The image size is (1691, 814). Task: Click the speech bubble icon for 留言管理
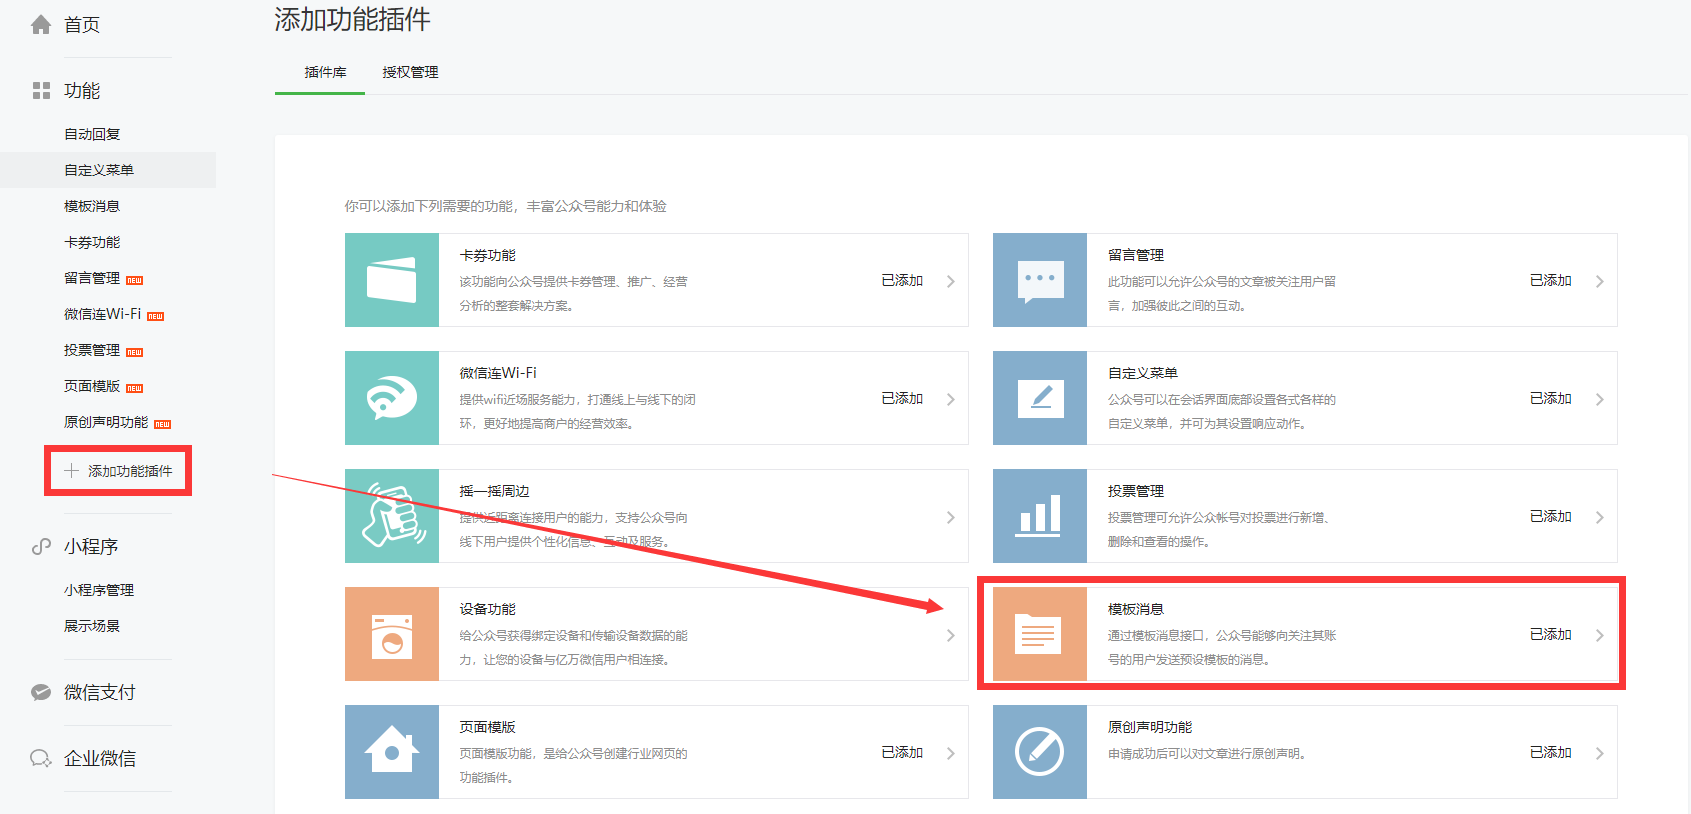point(1039,280)
